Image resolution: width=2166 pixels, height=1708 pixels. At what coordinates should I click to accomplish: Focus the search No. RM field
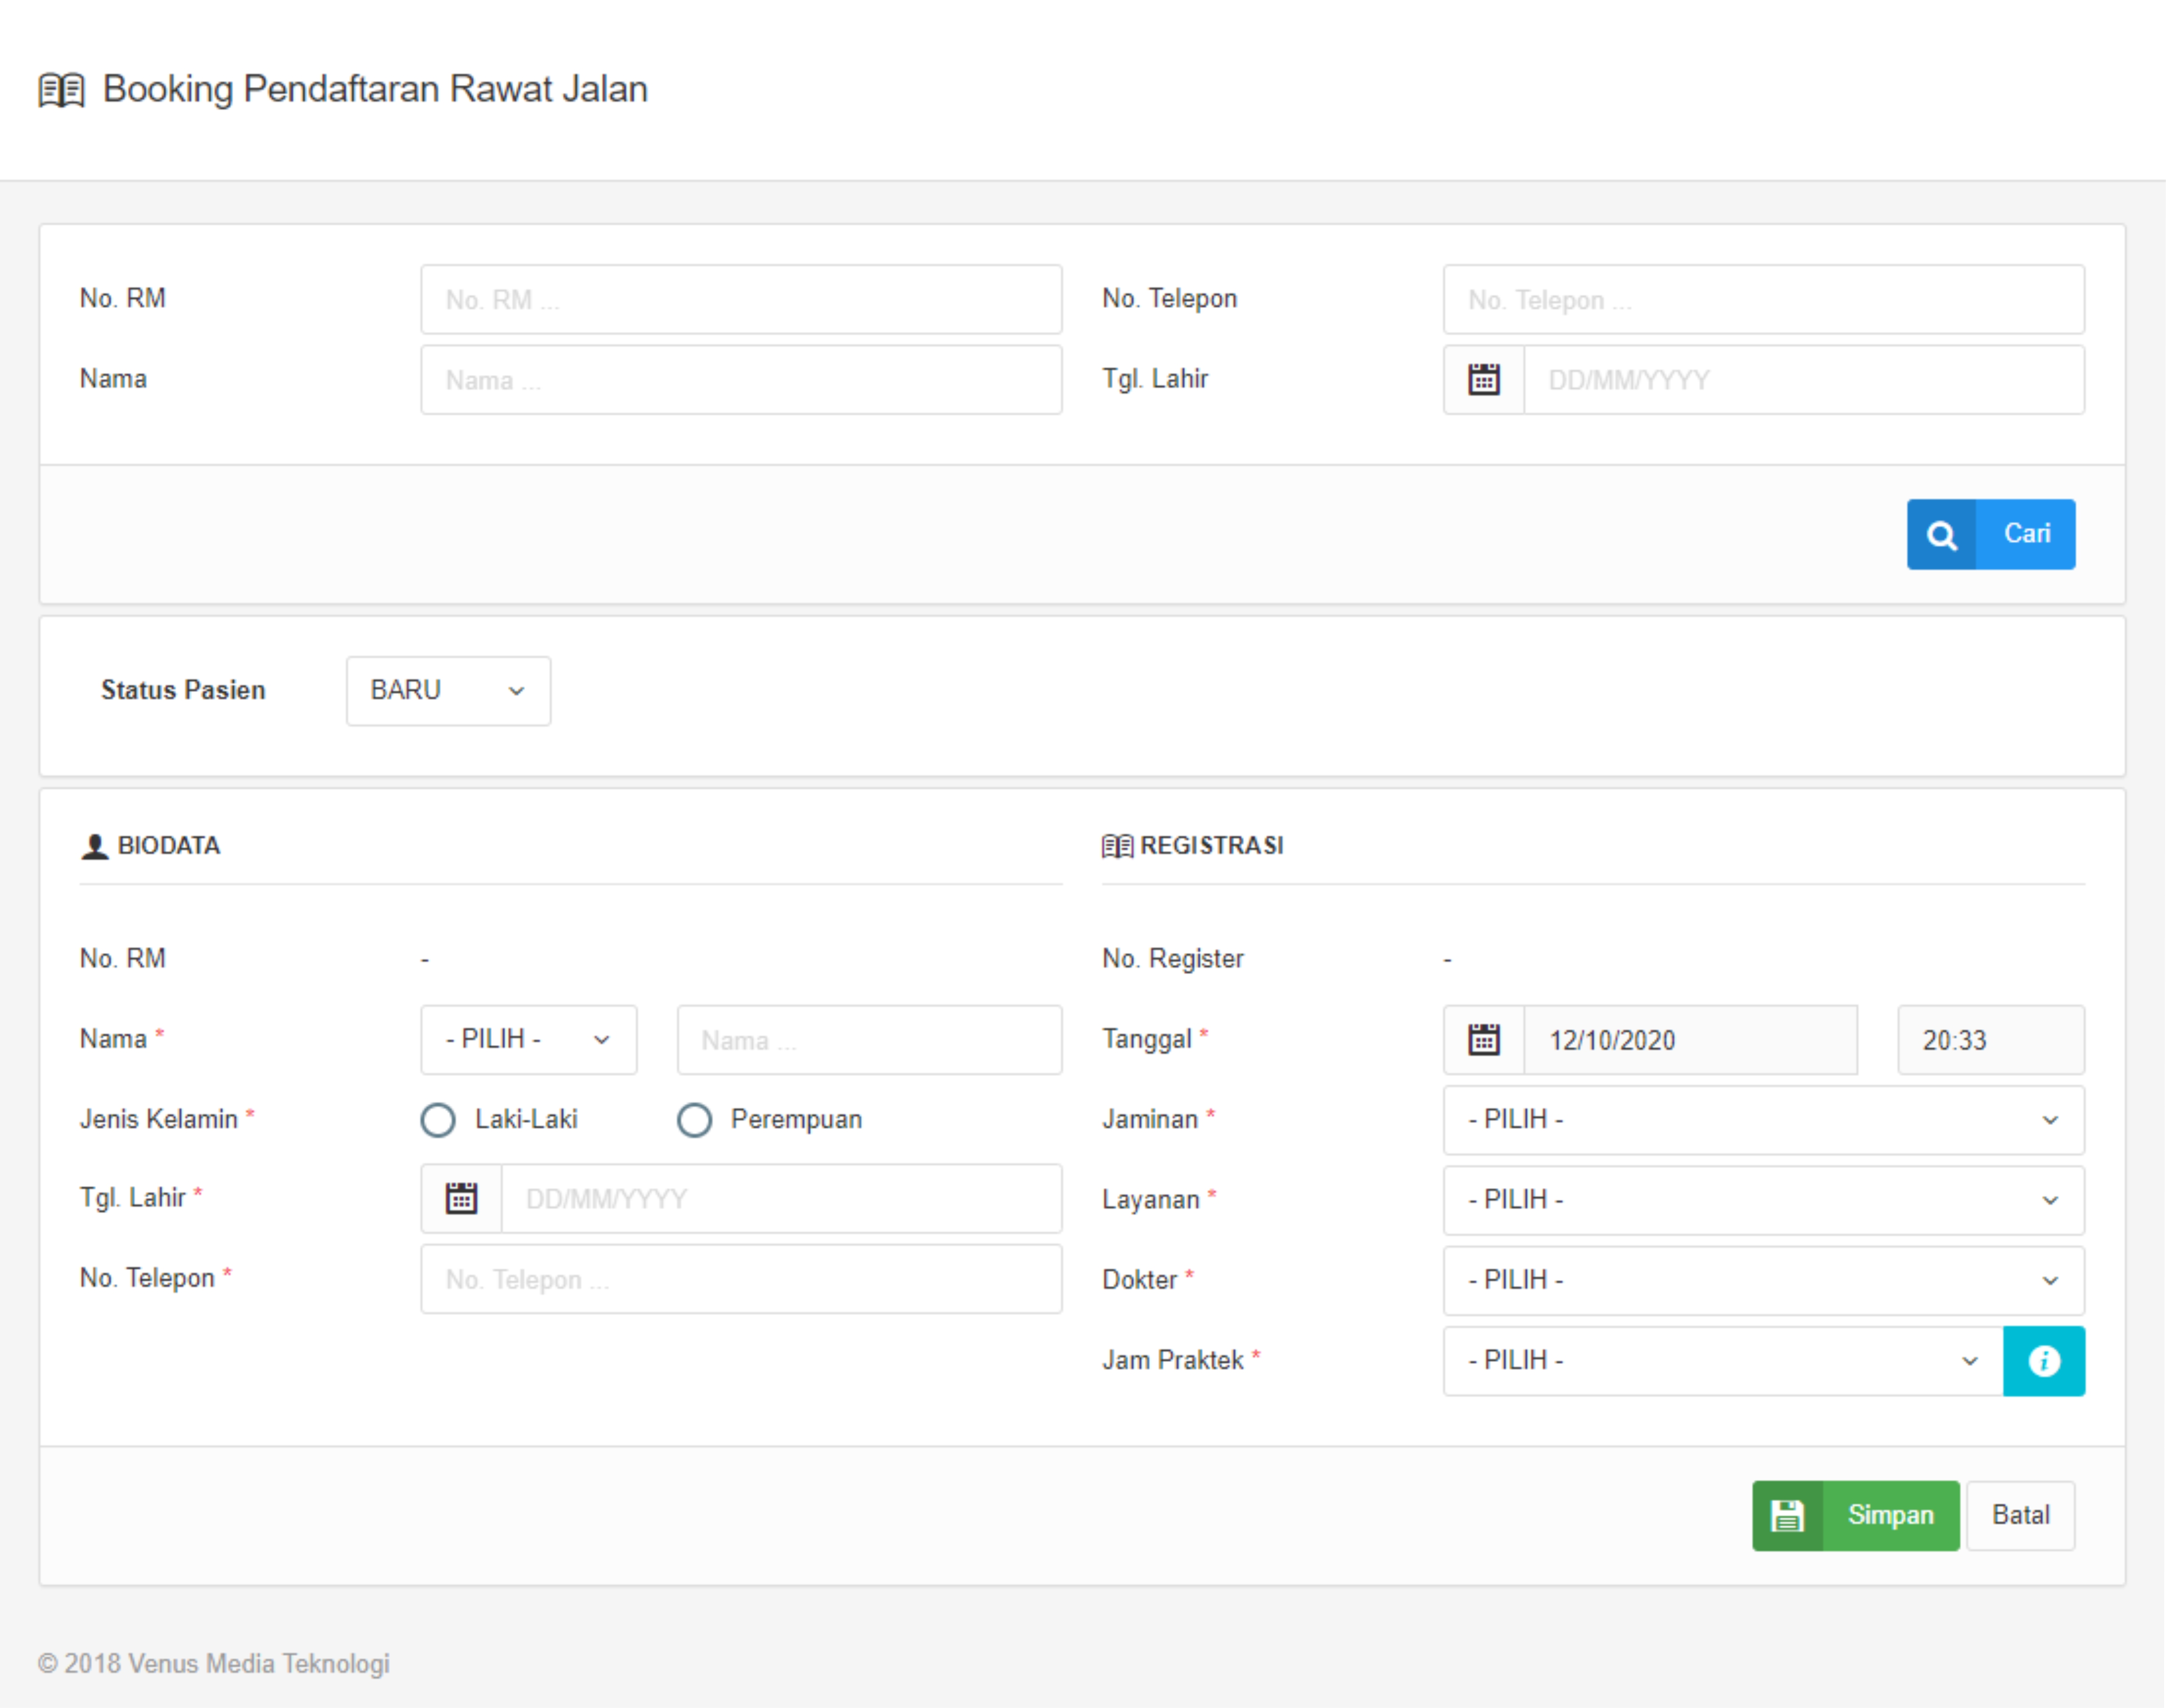pos(740,300)
